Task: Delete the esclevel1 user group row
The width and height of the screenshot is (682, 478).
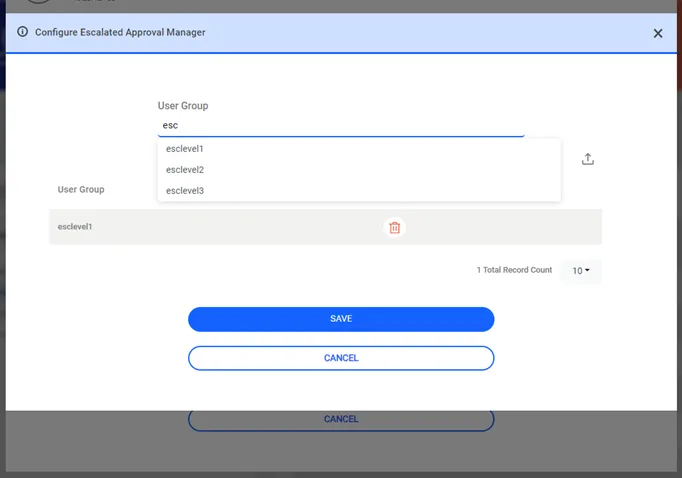Action: pyautogui.click(x=394, y=227)
